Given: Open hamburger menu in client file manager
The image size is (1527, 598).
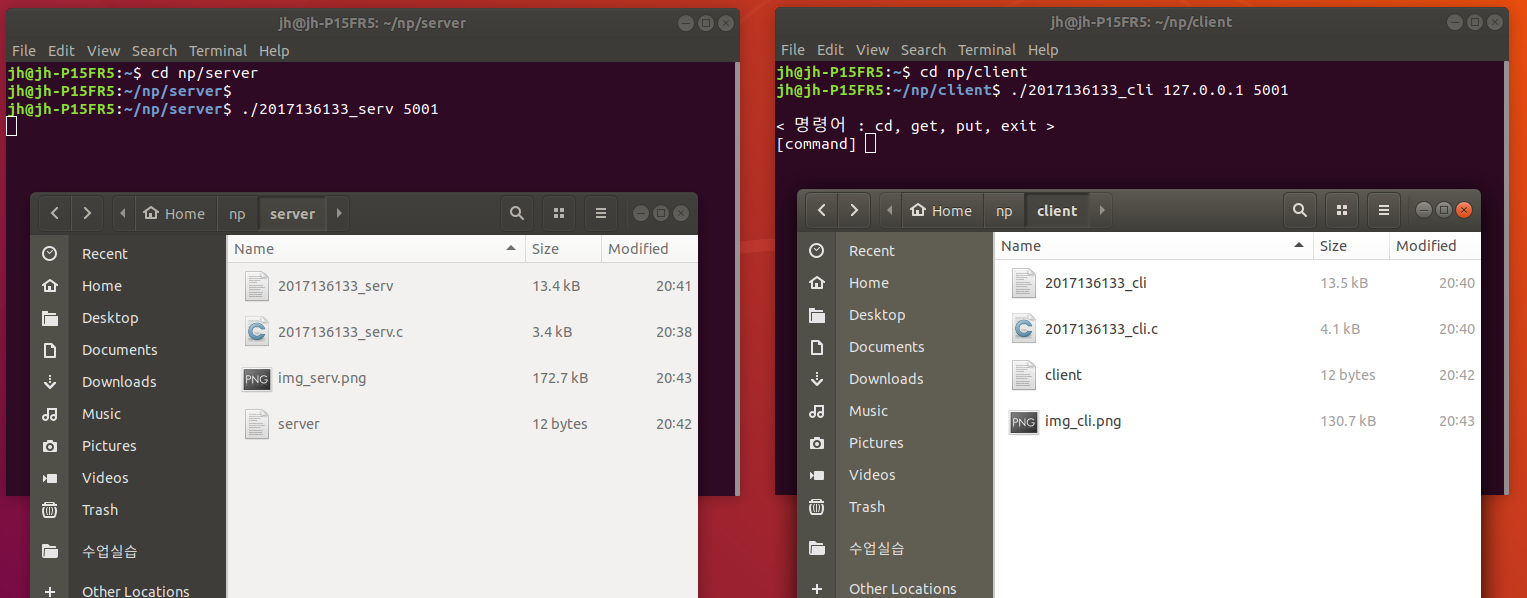Looking at the screenshot, I should point(1384,210).
